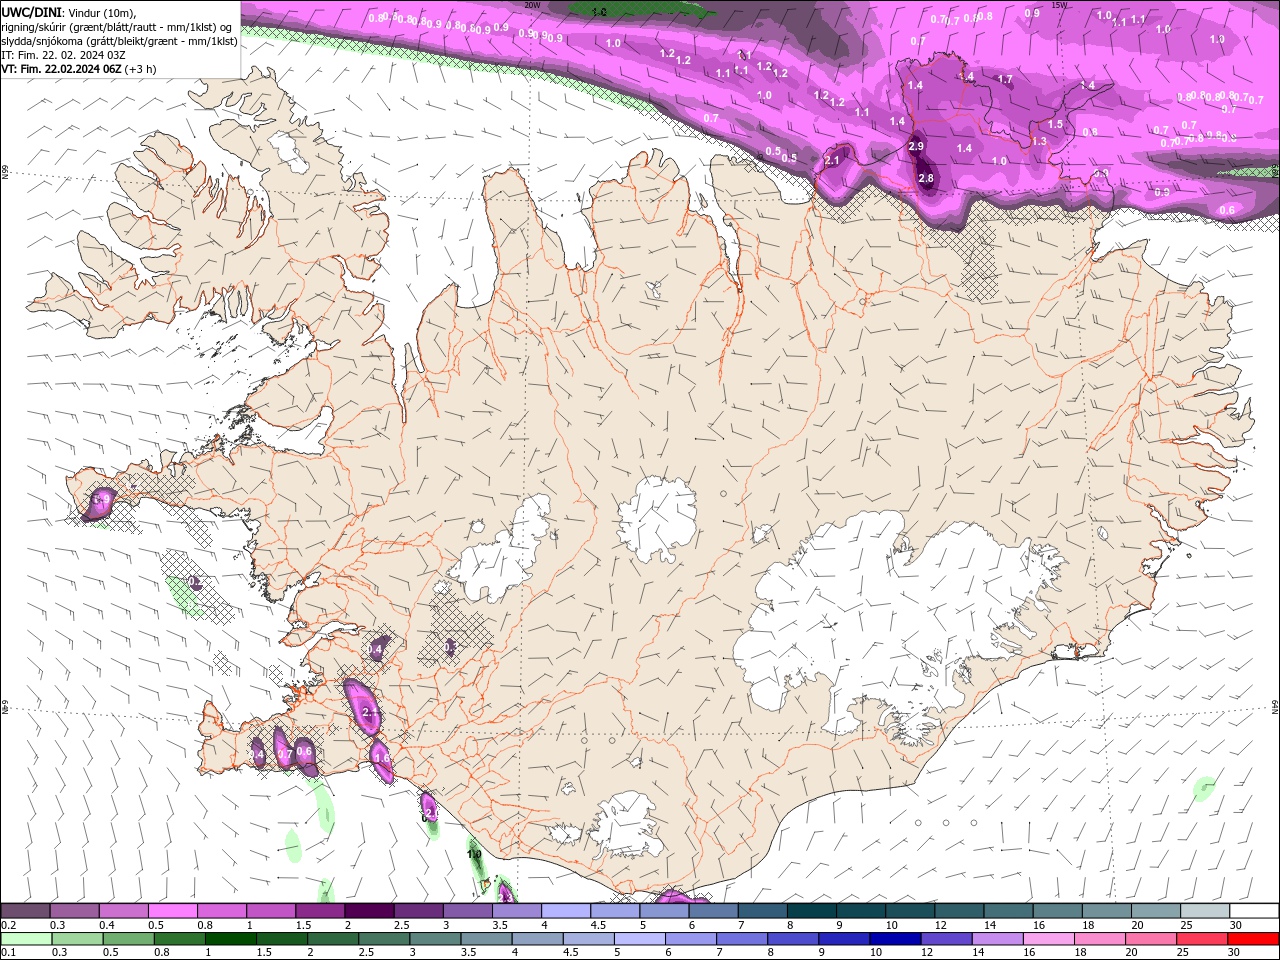Click the 1.3 value in the northeast
Viewport: 1280px width, 960px height.
point(1039,142)
